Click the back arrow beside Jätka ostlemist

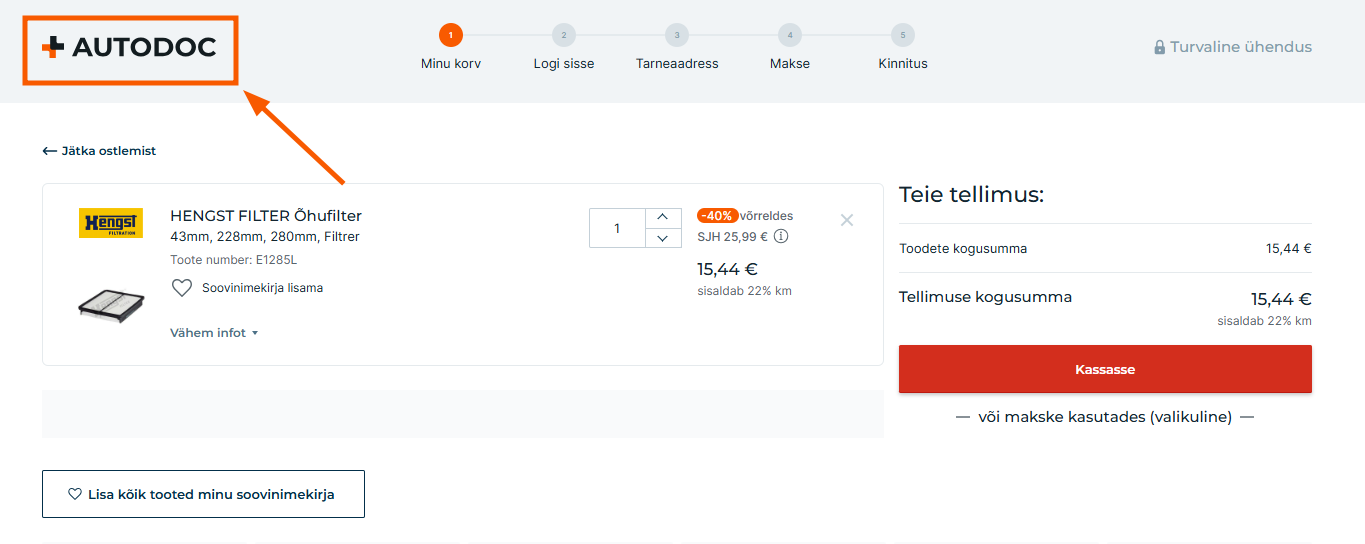(50, 151)
